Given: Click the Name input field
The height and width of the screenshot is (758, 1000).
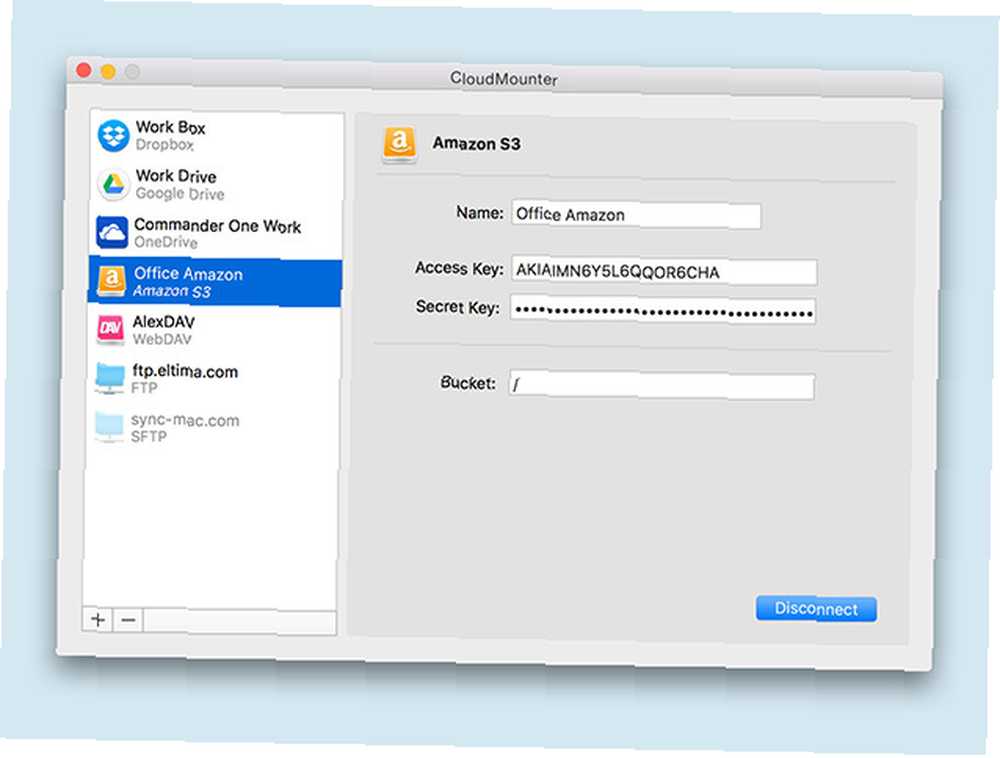Looking at the screenshot, I should [x=636, y=215].
